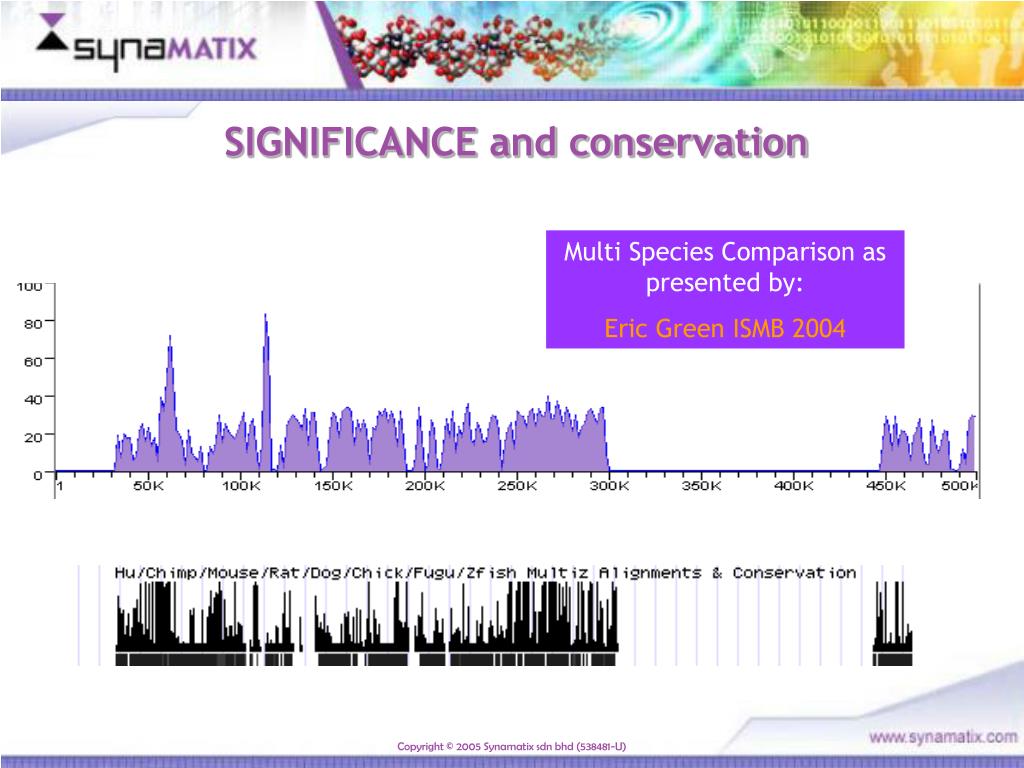Click the copyright 2005 Synamatix footer text
1024x768 pixels.
pyautogui.click(x=511, y=746)
